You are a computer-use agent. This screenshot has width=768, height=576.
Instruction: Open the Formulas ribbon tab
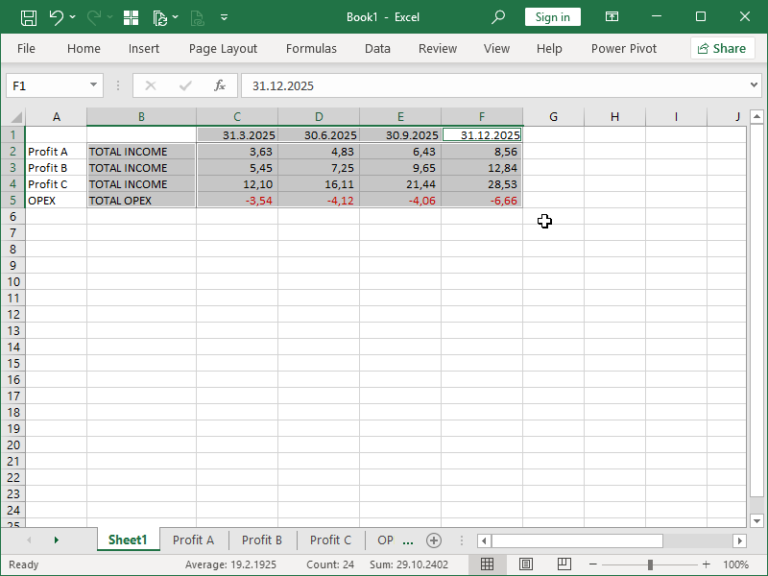(311, 48)
